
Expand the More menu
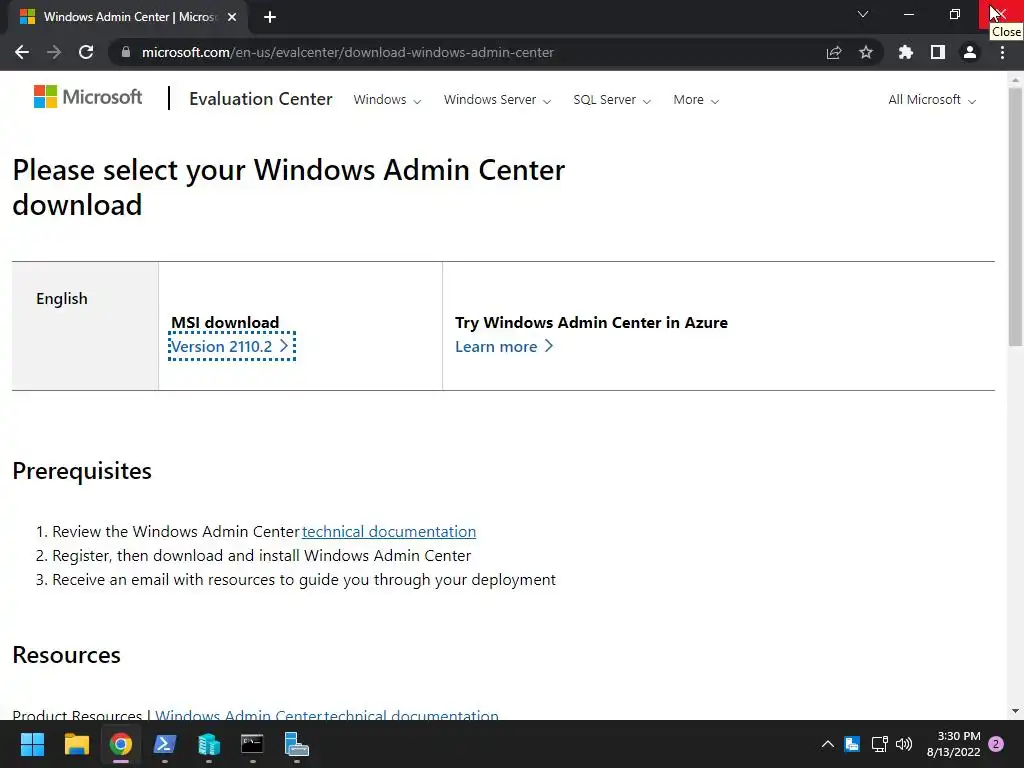coord(696,100)
